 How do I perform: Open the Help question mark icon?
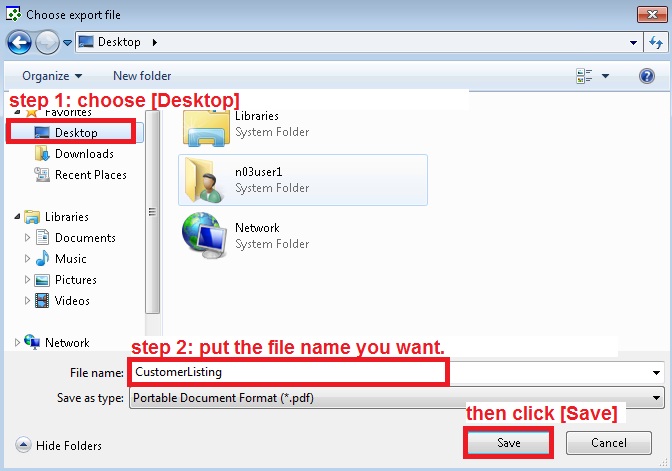point(646,76)
